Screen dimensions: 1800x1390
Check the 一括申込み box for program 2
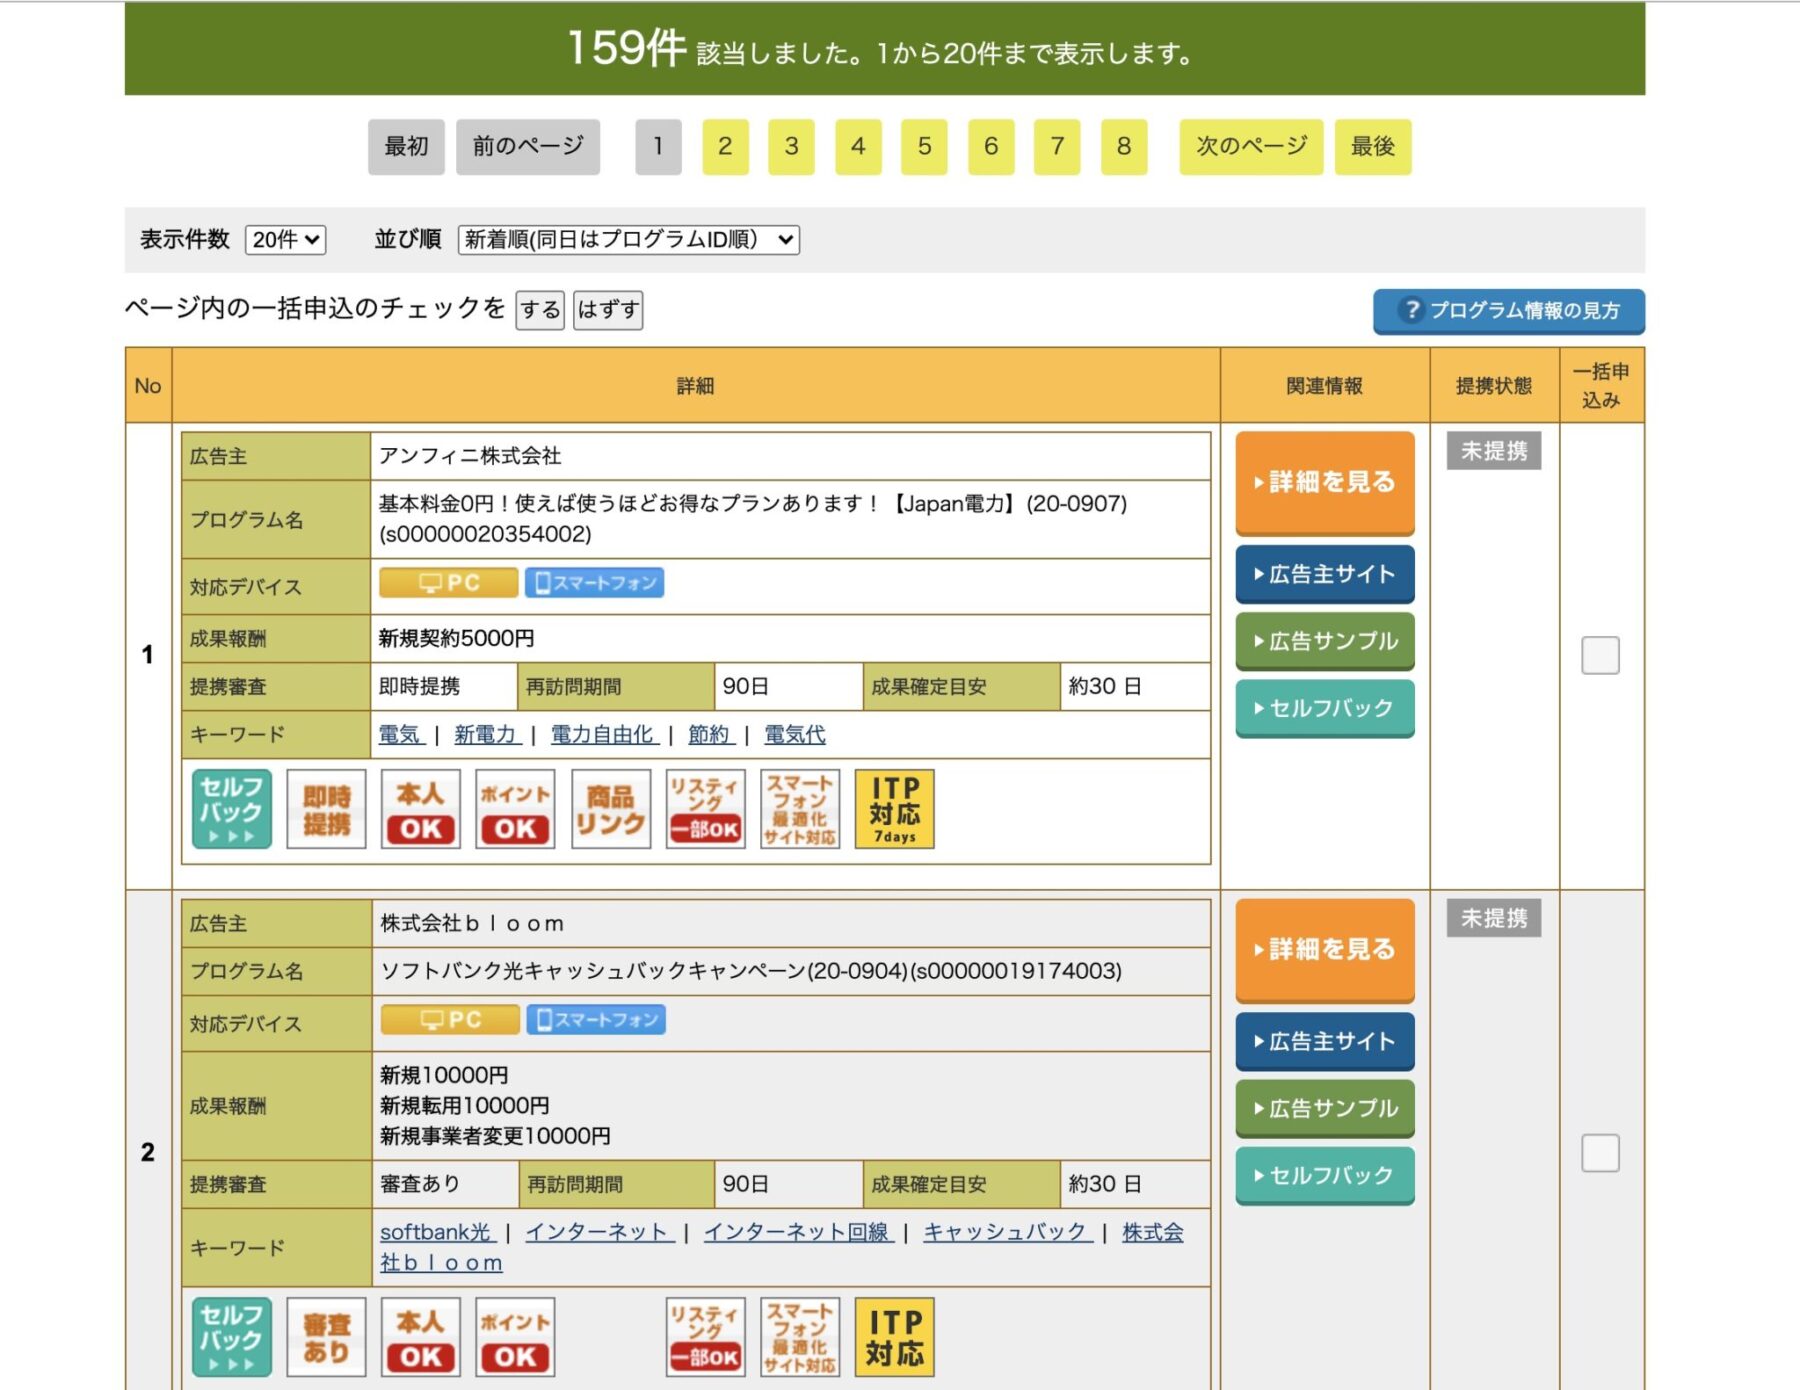pyautogui.click(x=1600, y=1153)
